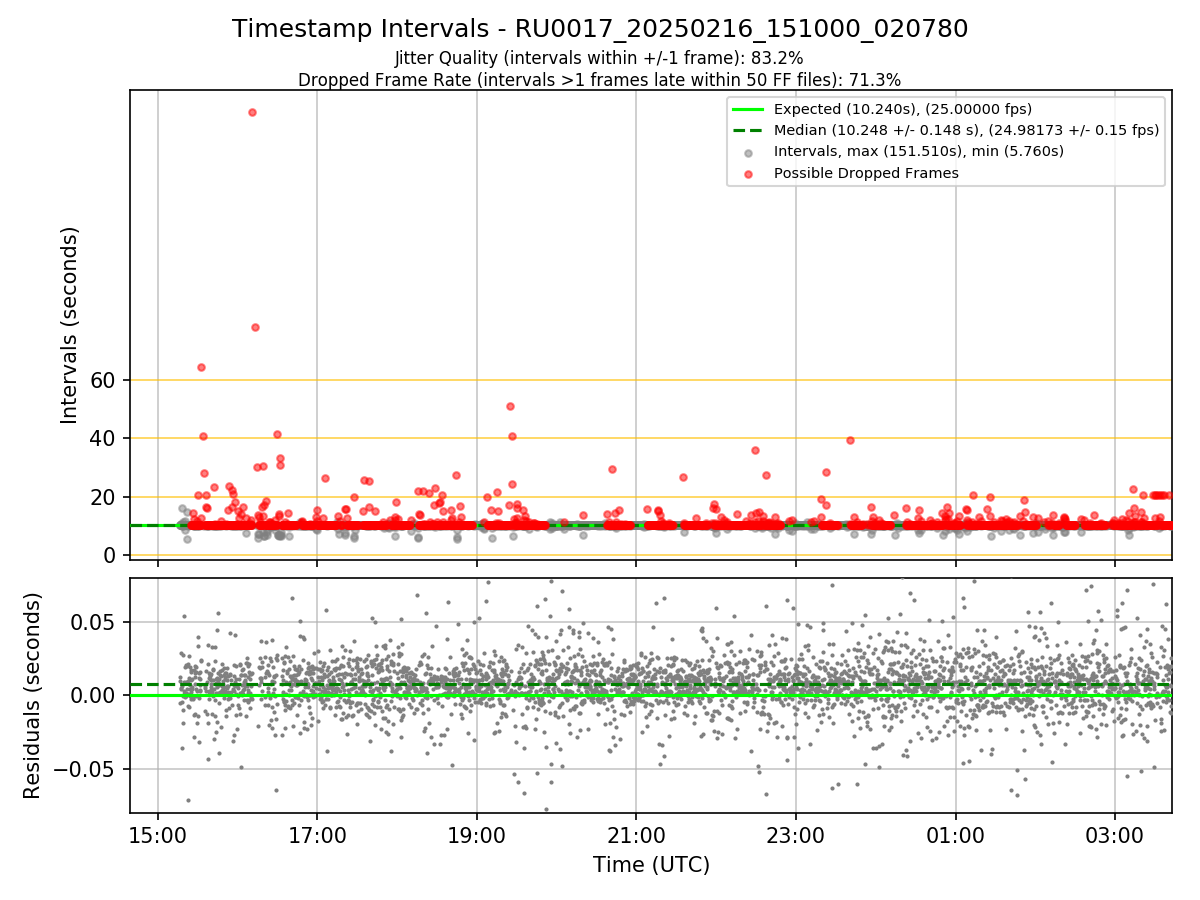Click the red point at 51 seconds after 19:00
Viewport: 1200px width, 900px height.
[x=510, y=406]
